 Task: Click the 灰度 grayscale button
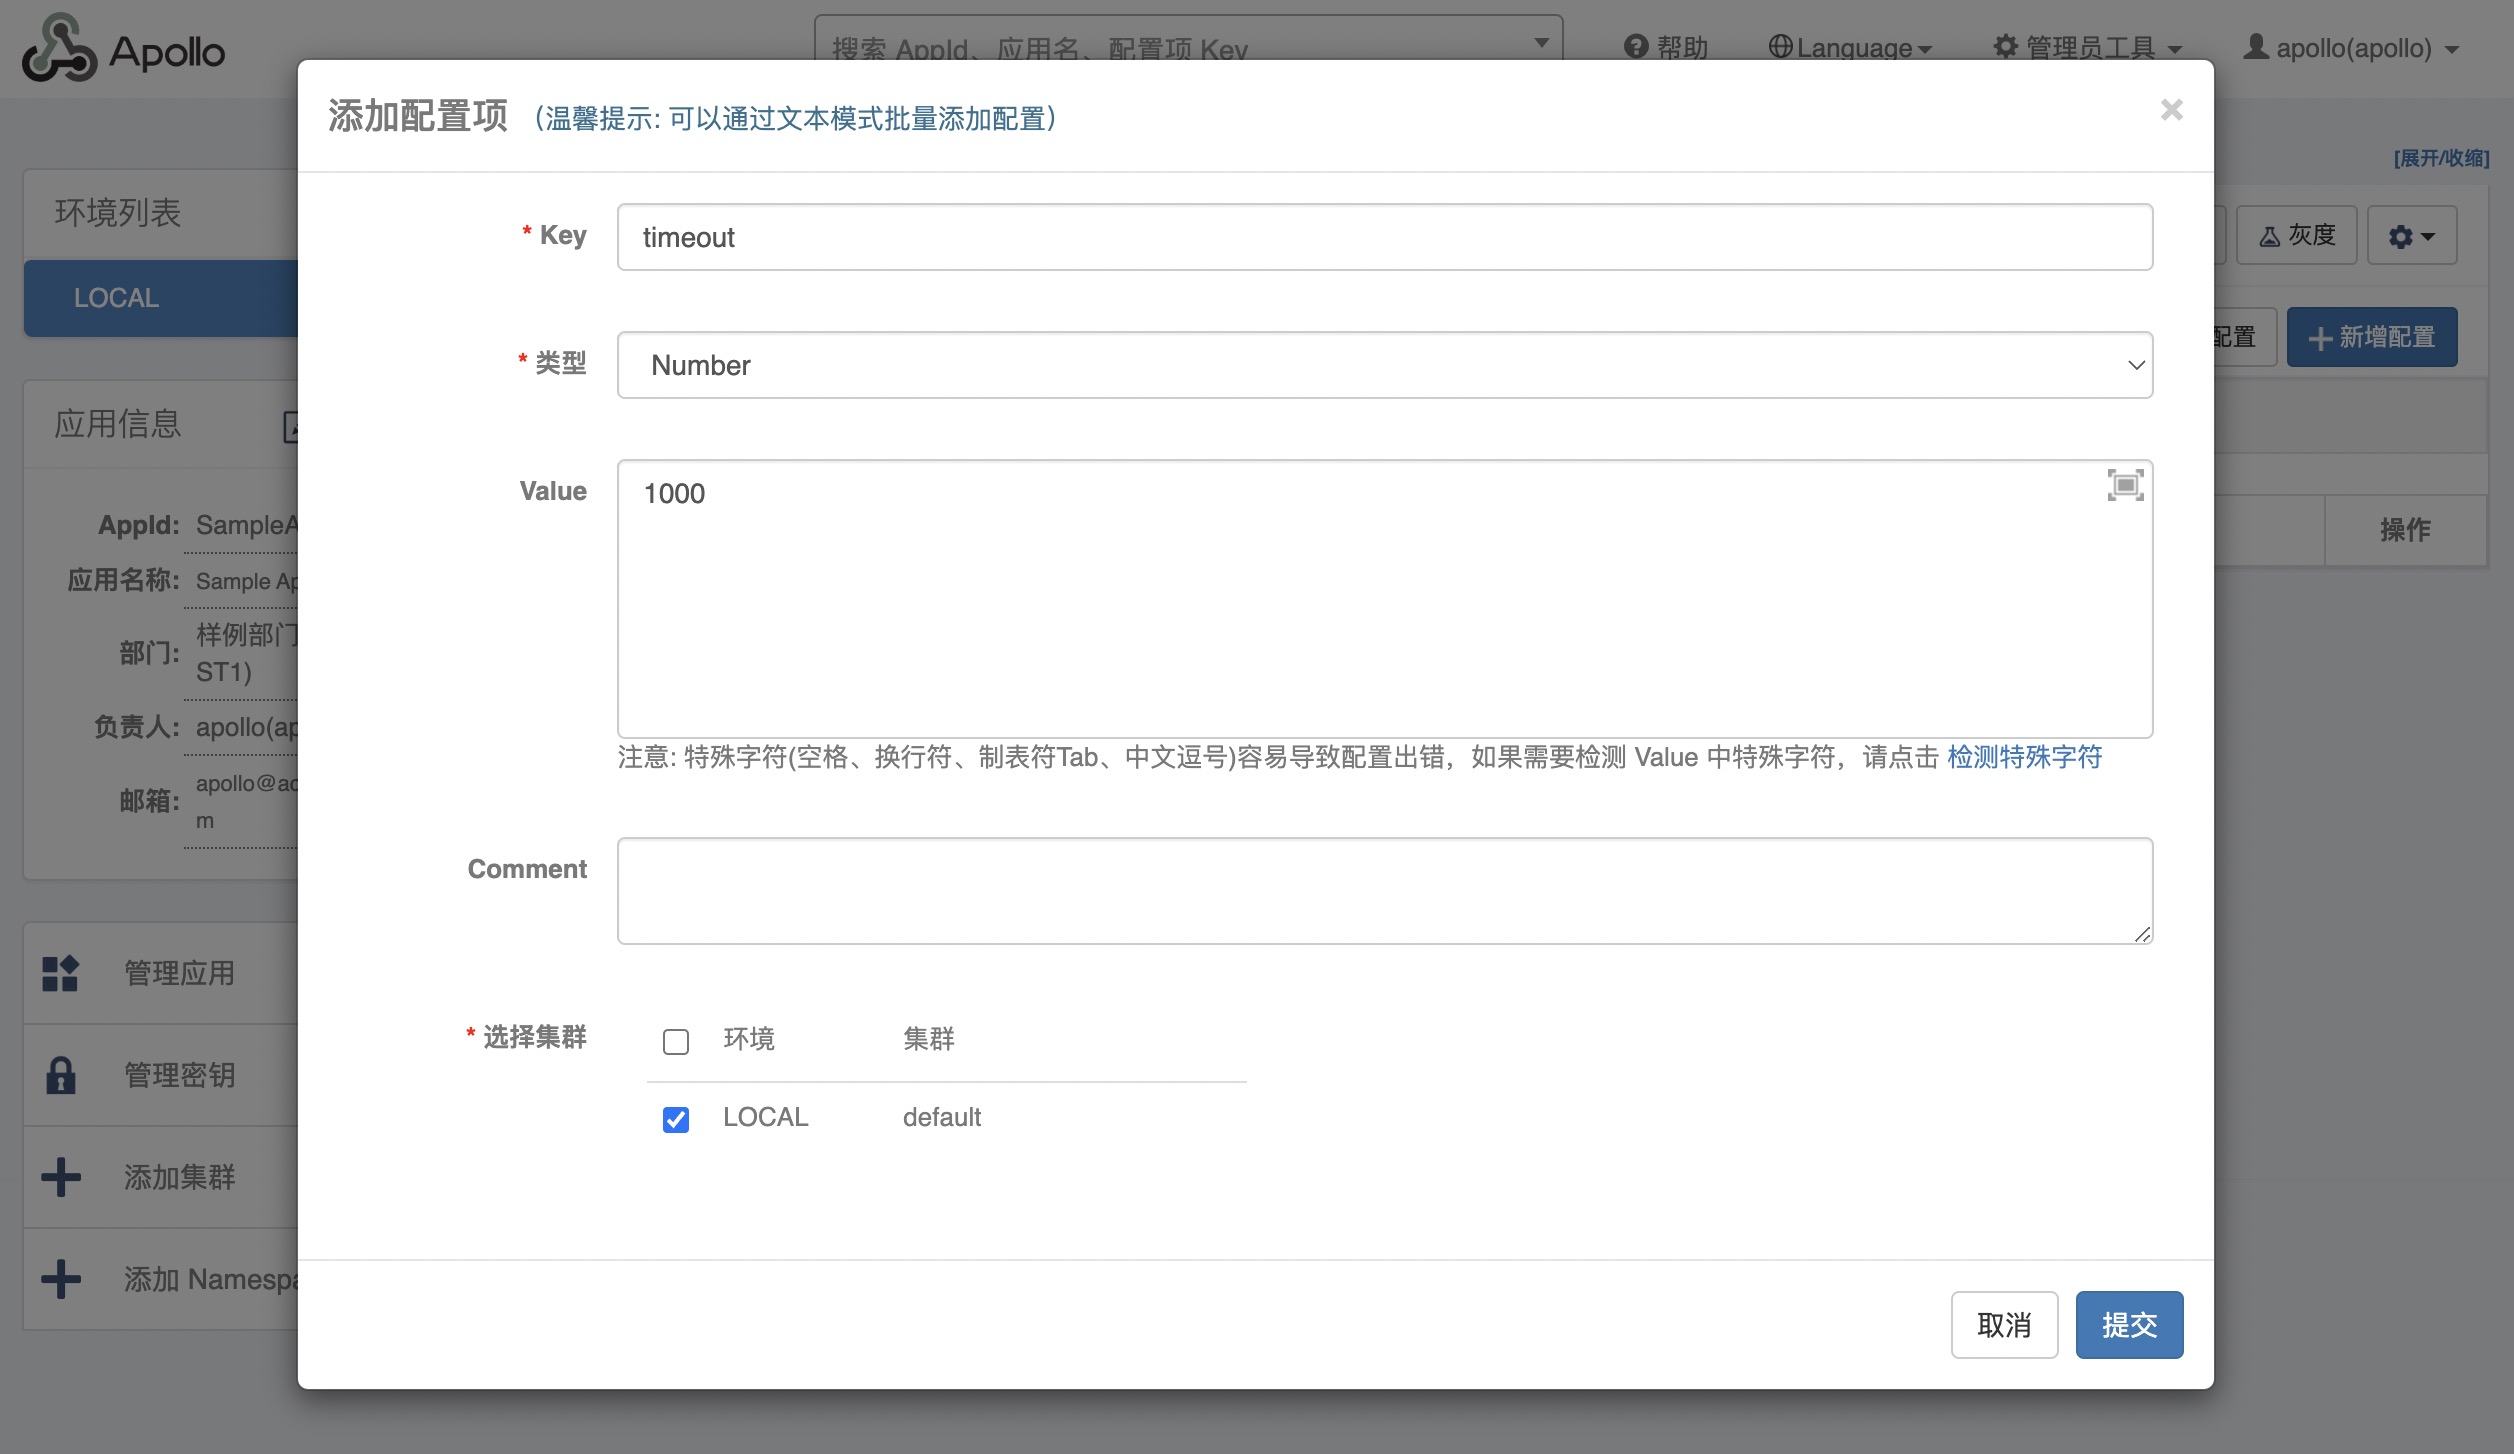click(x=2297, y=236)
